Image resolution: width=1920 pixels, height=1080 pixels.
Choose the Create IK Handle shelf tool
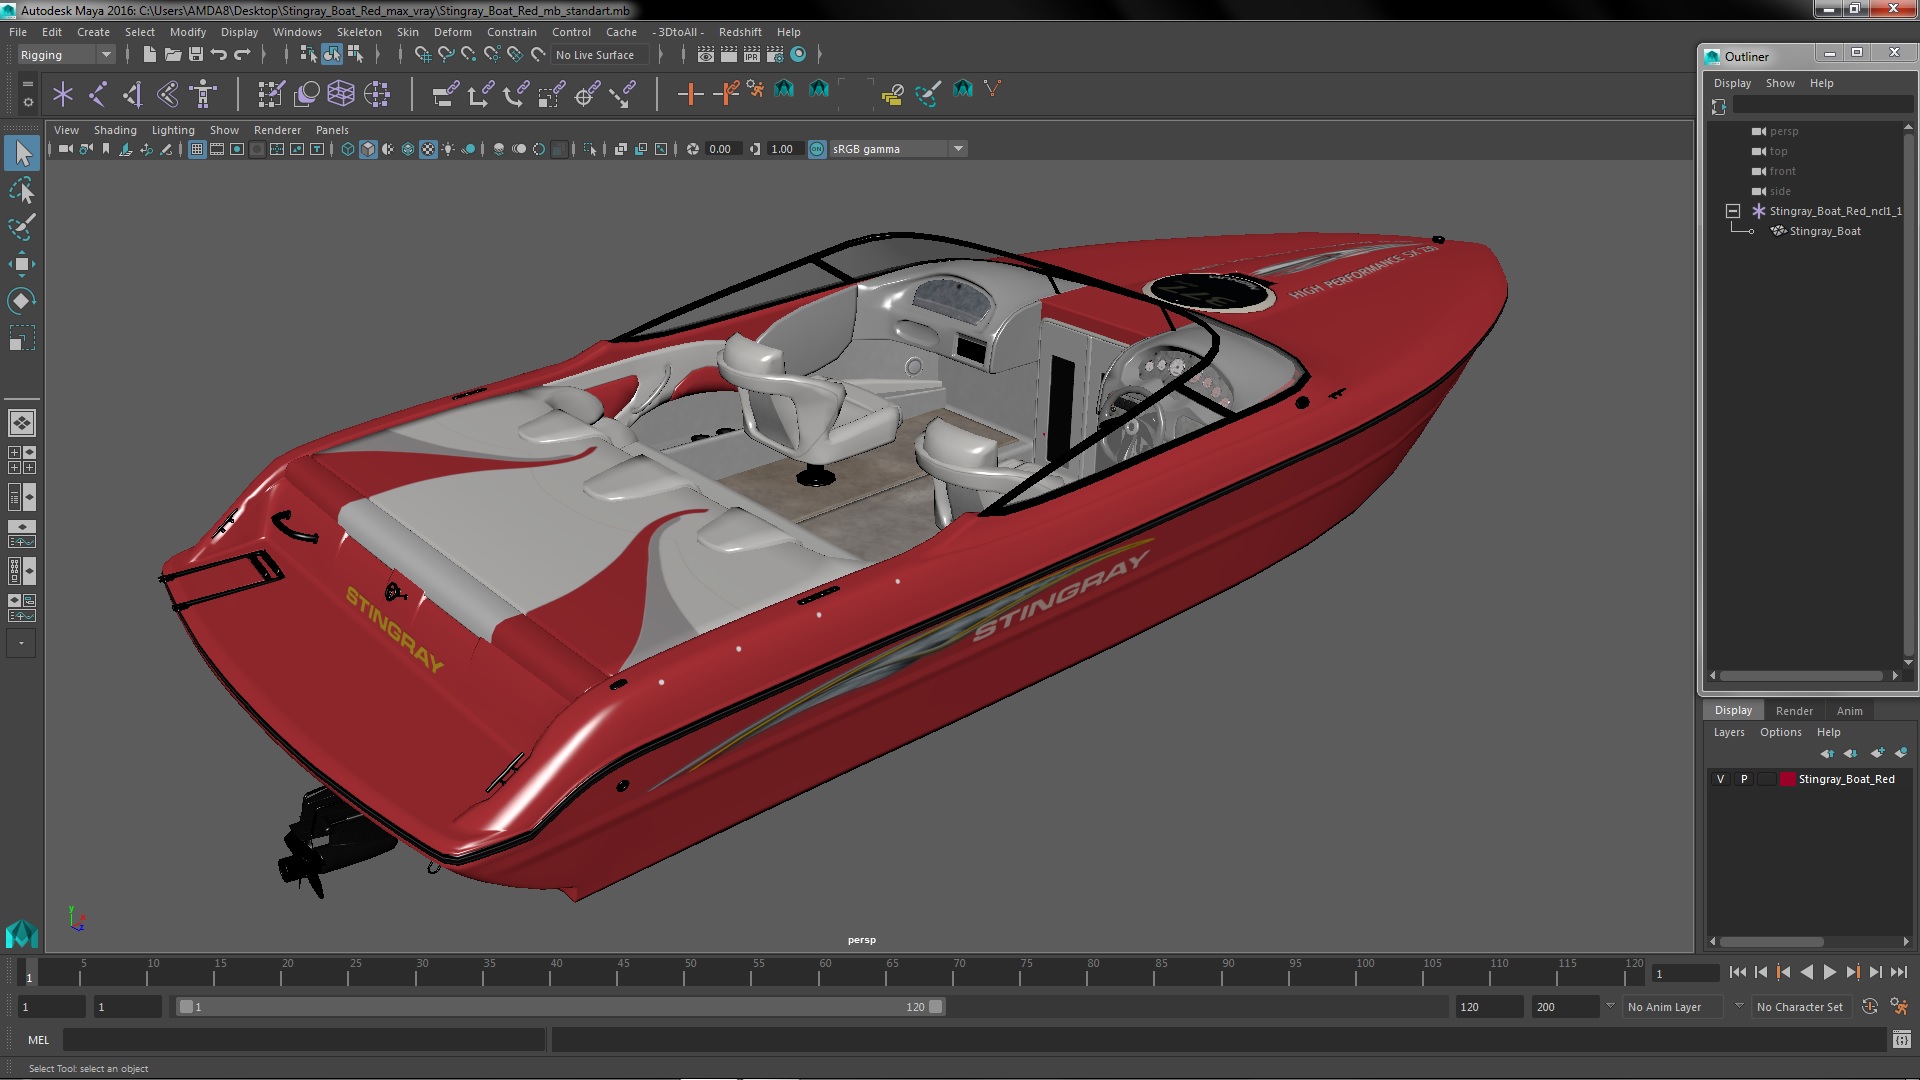tap(133, 94)
